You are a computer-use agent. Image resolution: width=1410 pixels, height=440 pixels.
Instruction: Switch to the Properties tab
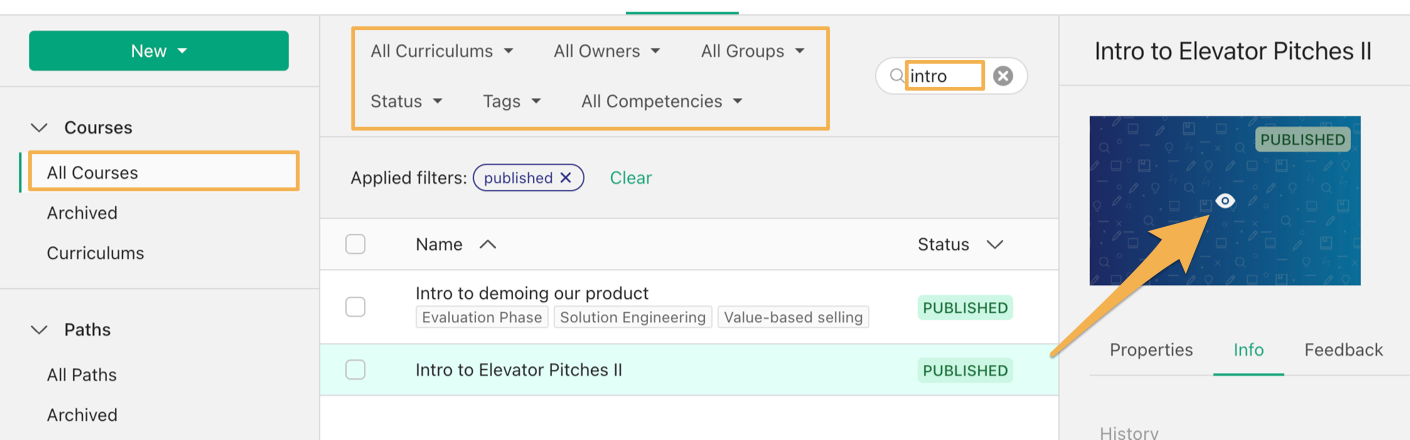point(1151,350)
